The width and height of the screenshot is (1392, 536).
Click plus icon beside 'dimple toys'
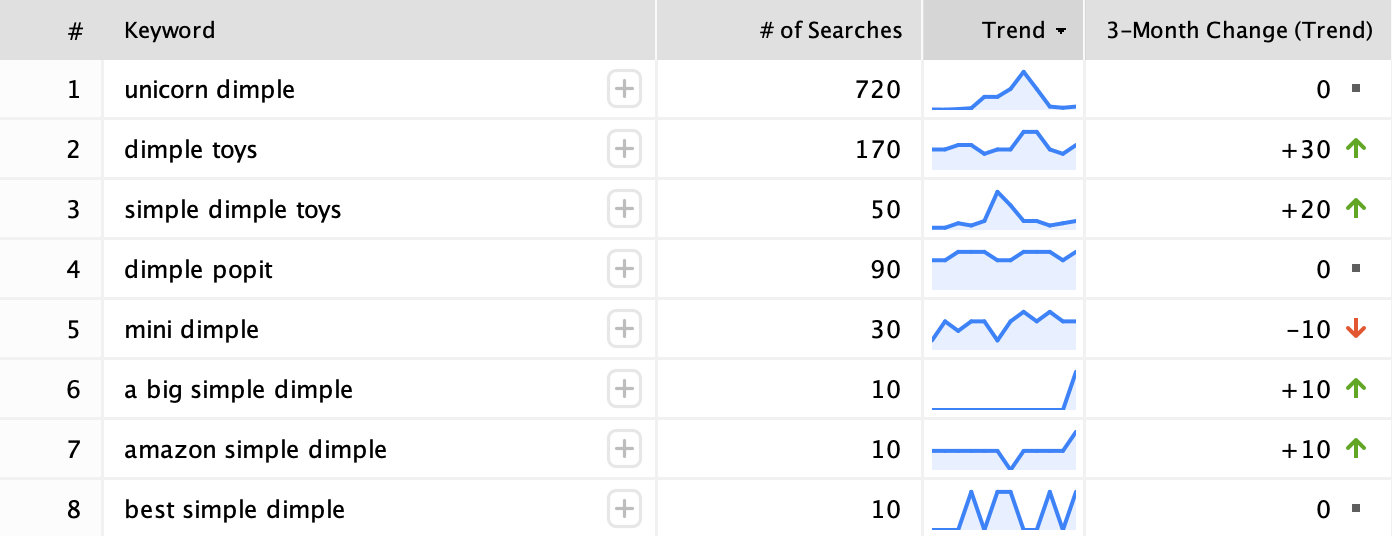pos(624,150)
